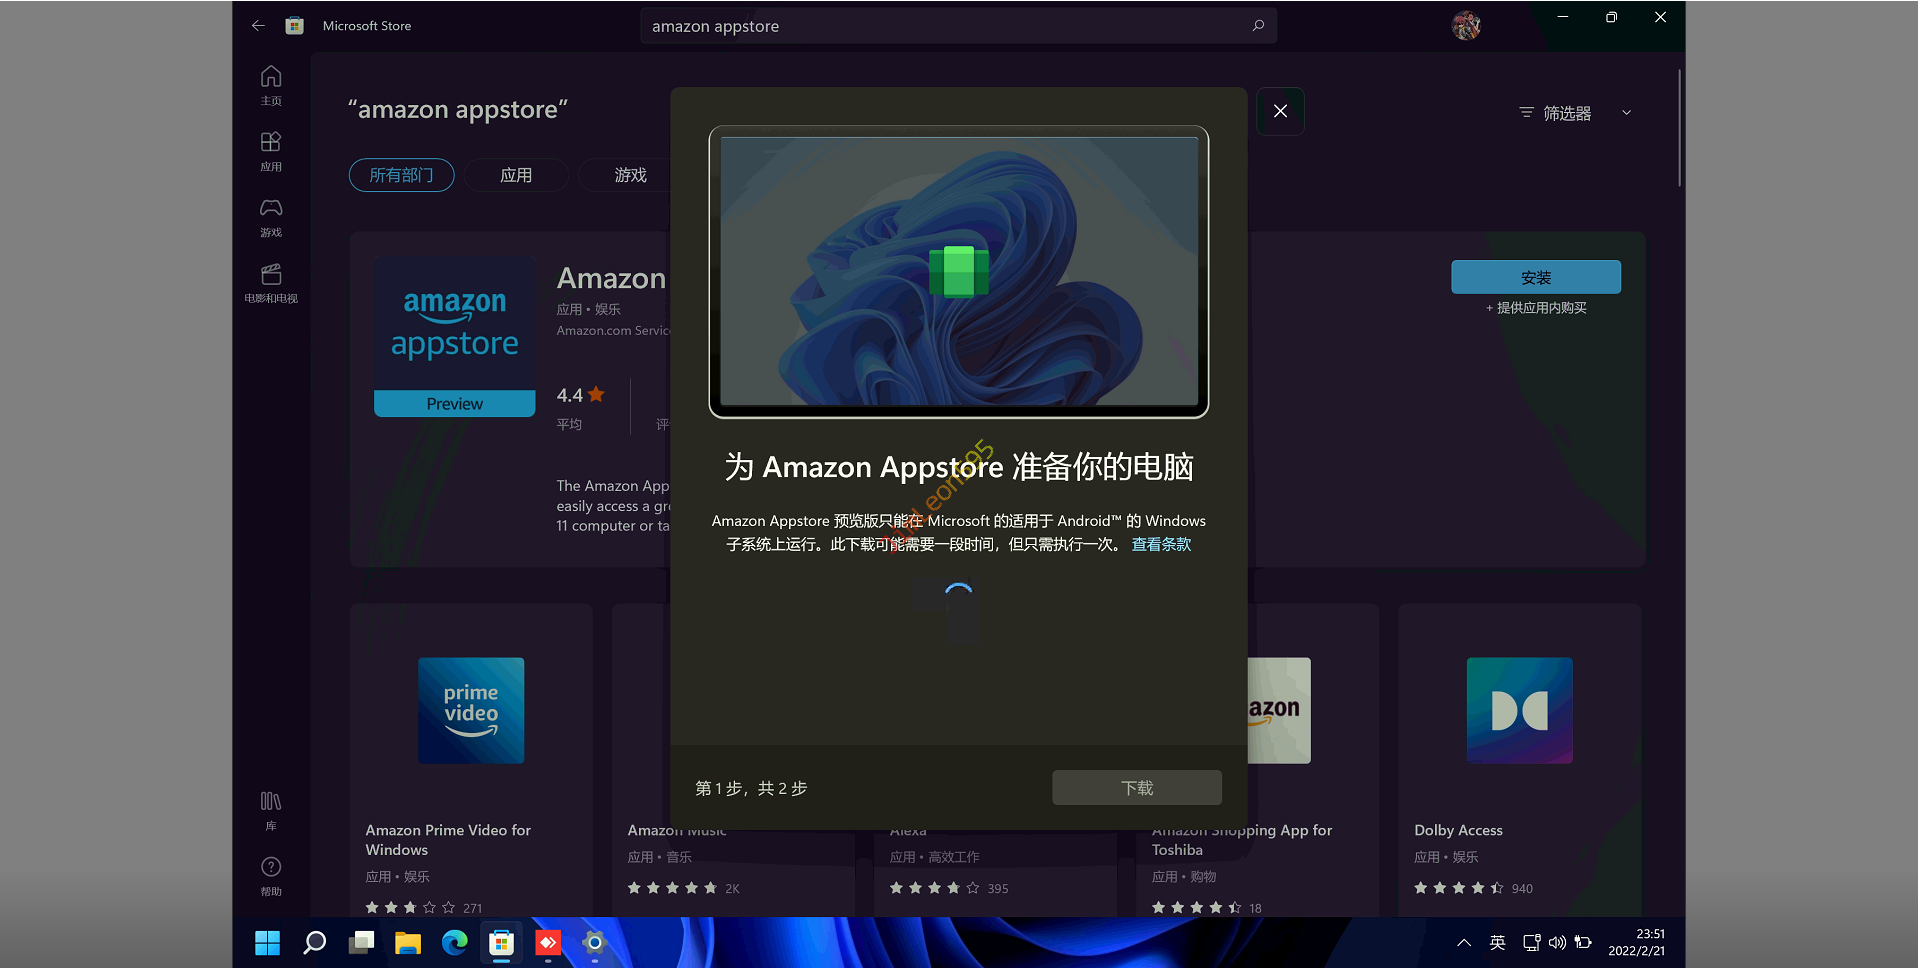Open the user profile avatar
This screenshot has width=1918, height=968.
[1466, 26]
